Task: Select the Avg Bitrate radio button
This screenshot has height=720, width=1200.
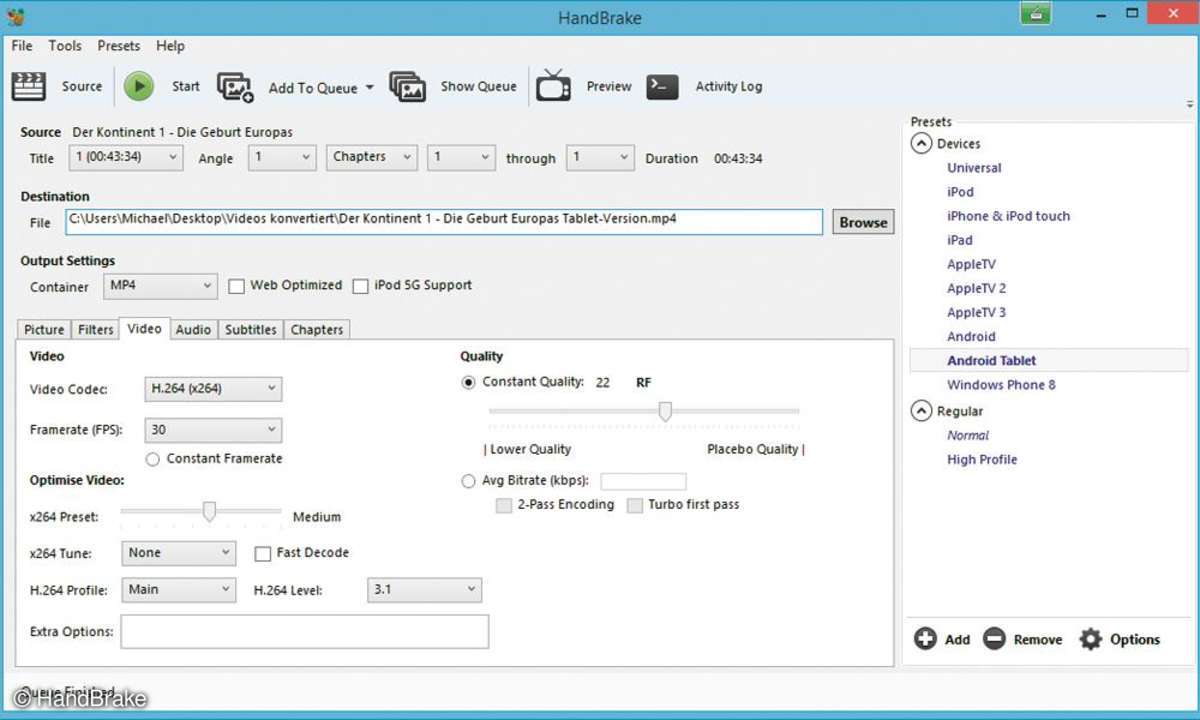Action: (468, 481)
